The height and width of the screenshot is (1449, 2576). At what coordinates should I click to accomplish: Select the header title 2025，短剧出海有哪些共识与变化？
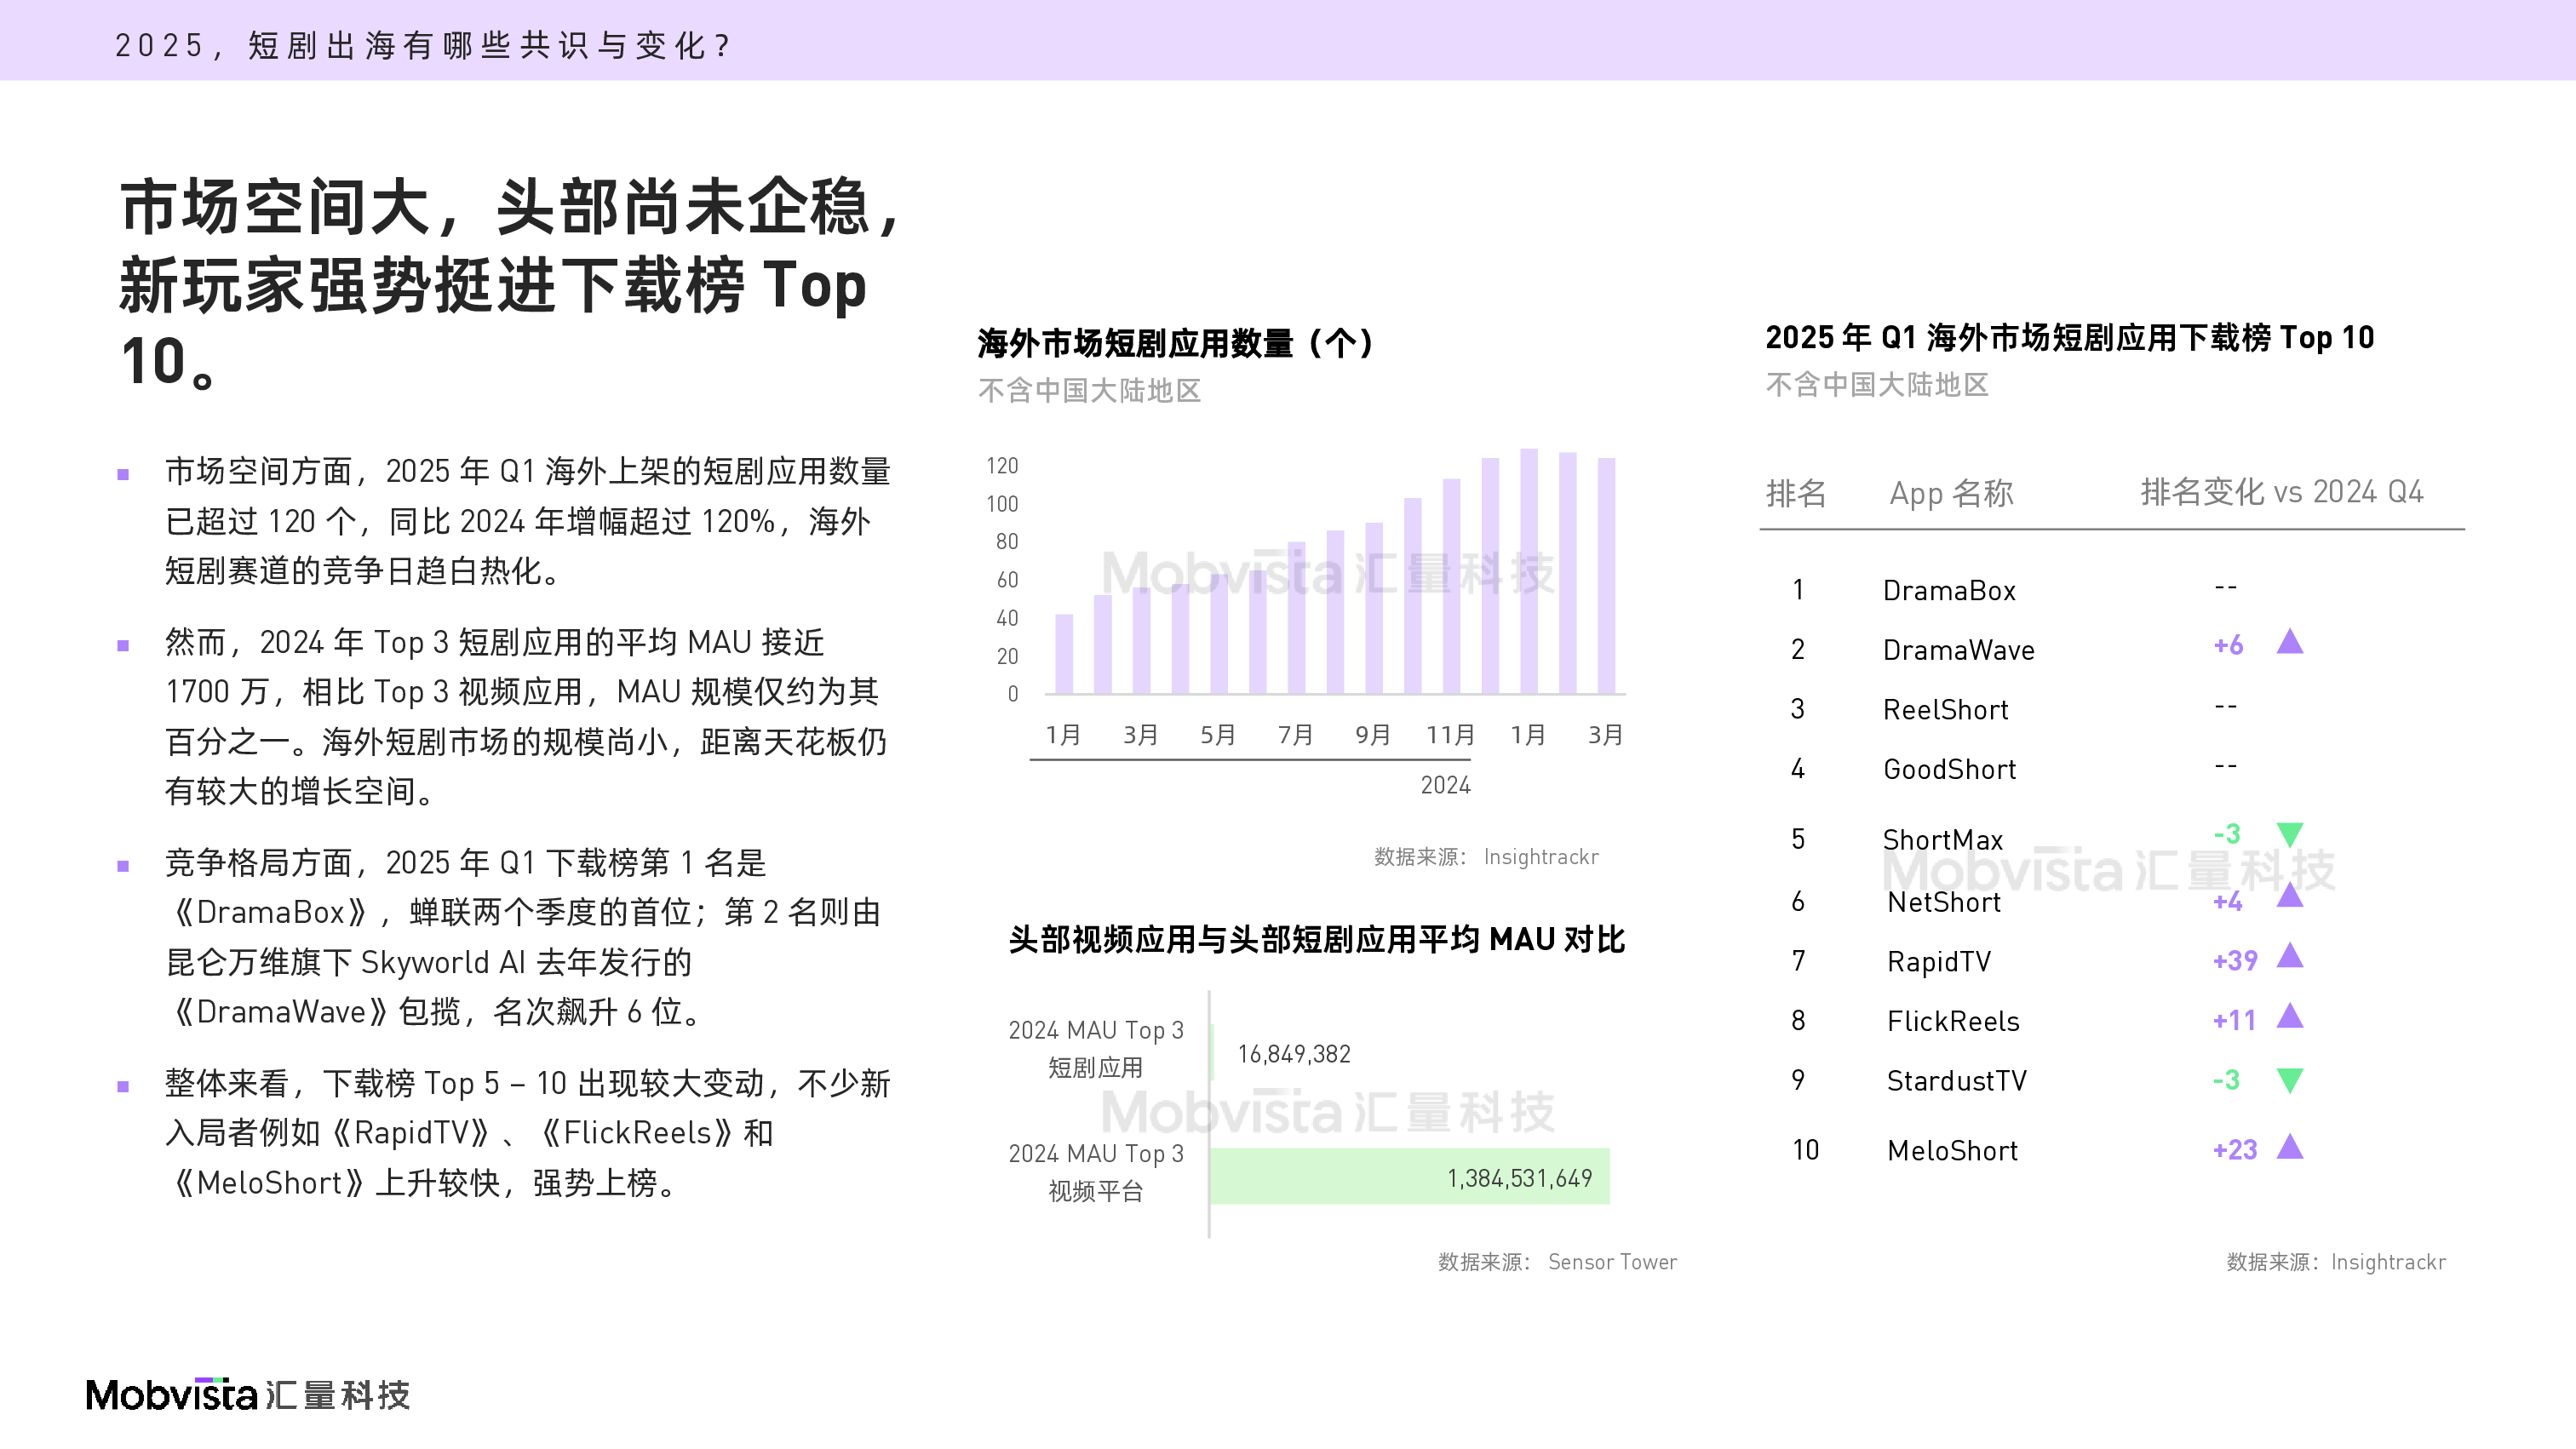425,45
